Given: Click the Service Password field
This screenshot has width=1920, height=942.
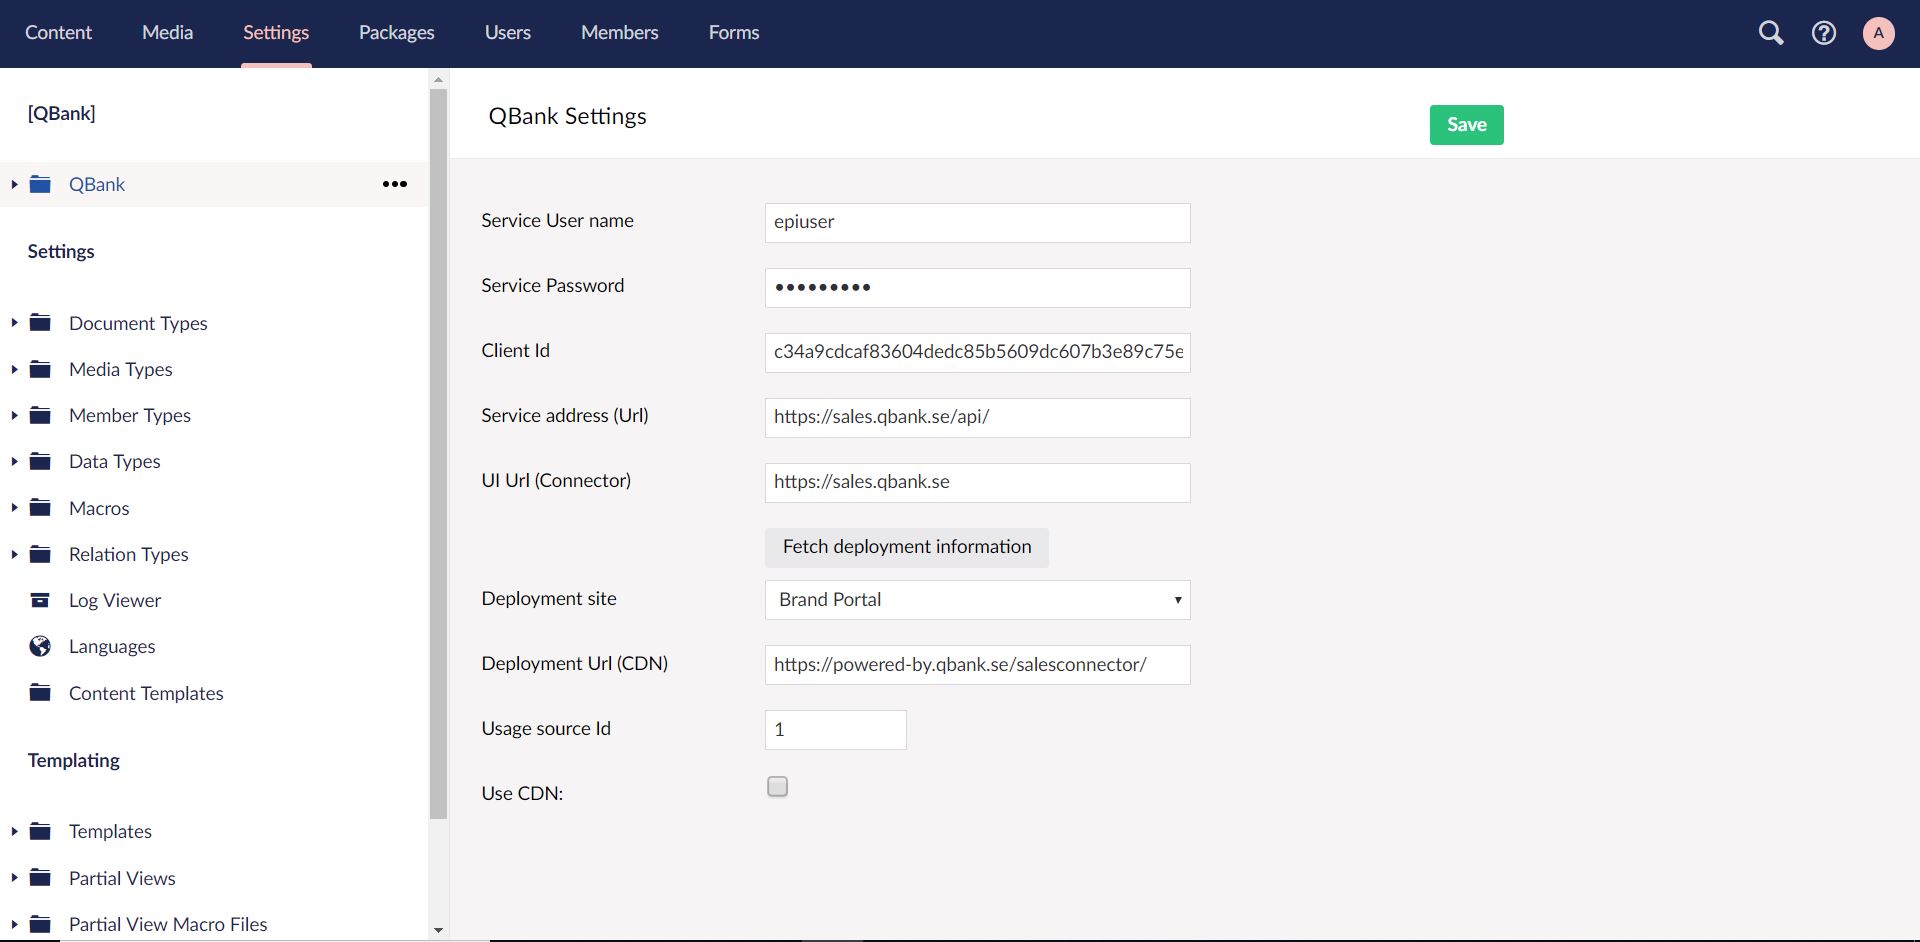Looking at the screenshot, I should 977,288.
